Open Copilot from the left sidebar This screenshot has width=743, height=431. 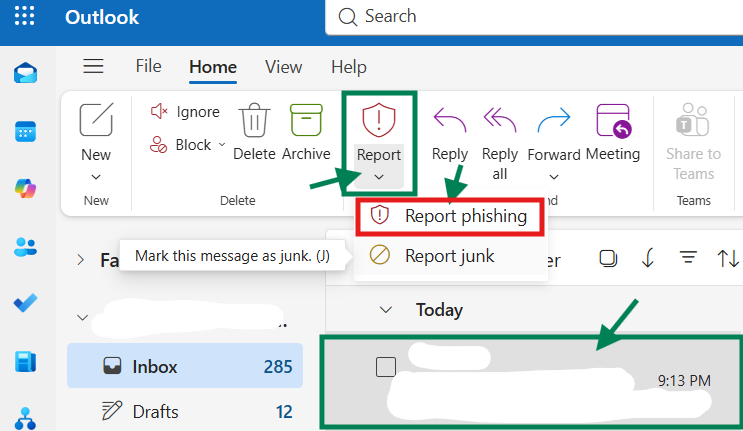[x=26, y=189]
